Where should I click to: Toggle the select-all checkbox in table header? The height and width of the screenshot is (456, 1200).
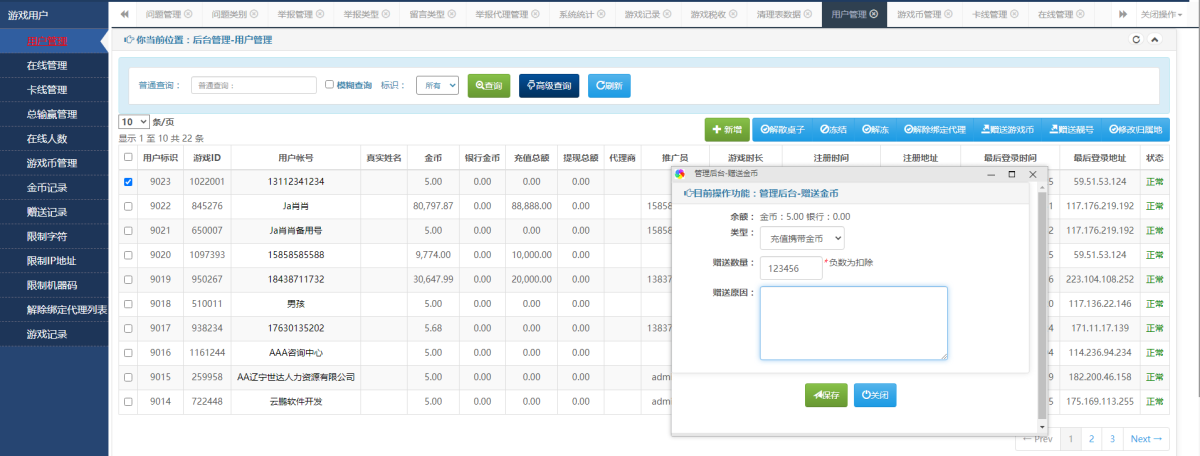tap(127, 157)
